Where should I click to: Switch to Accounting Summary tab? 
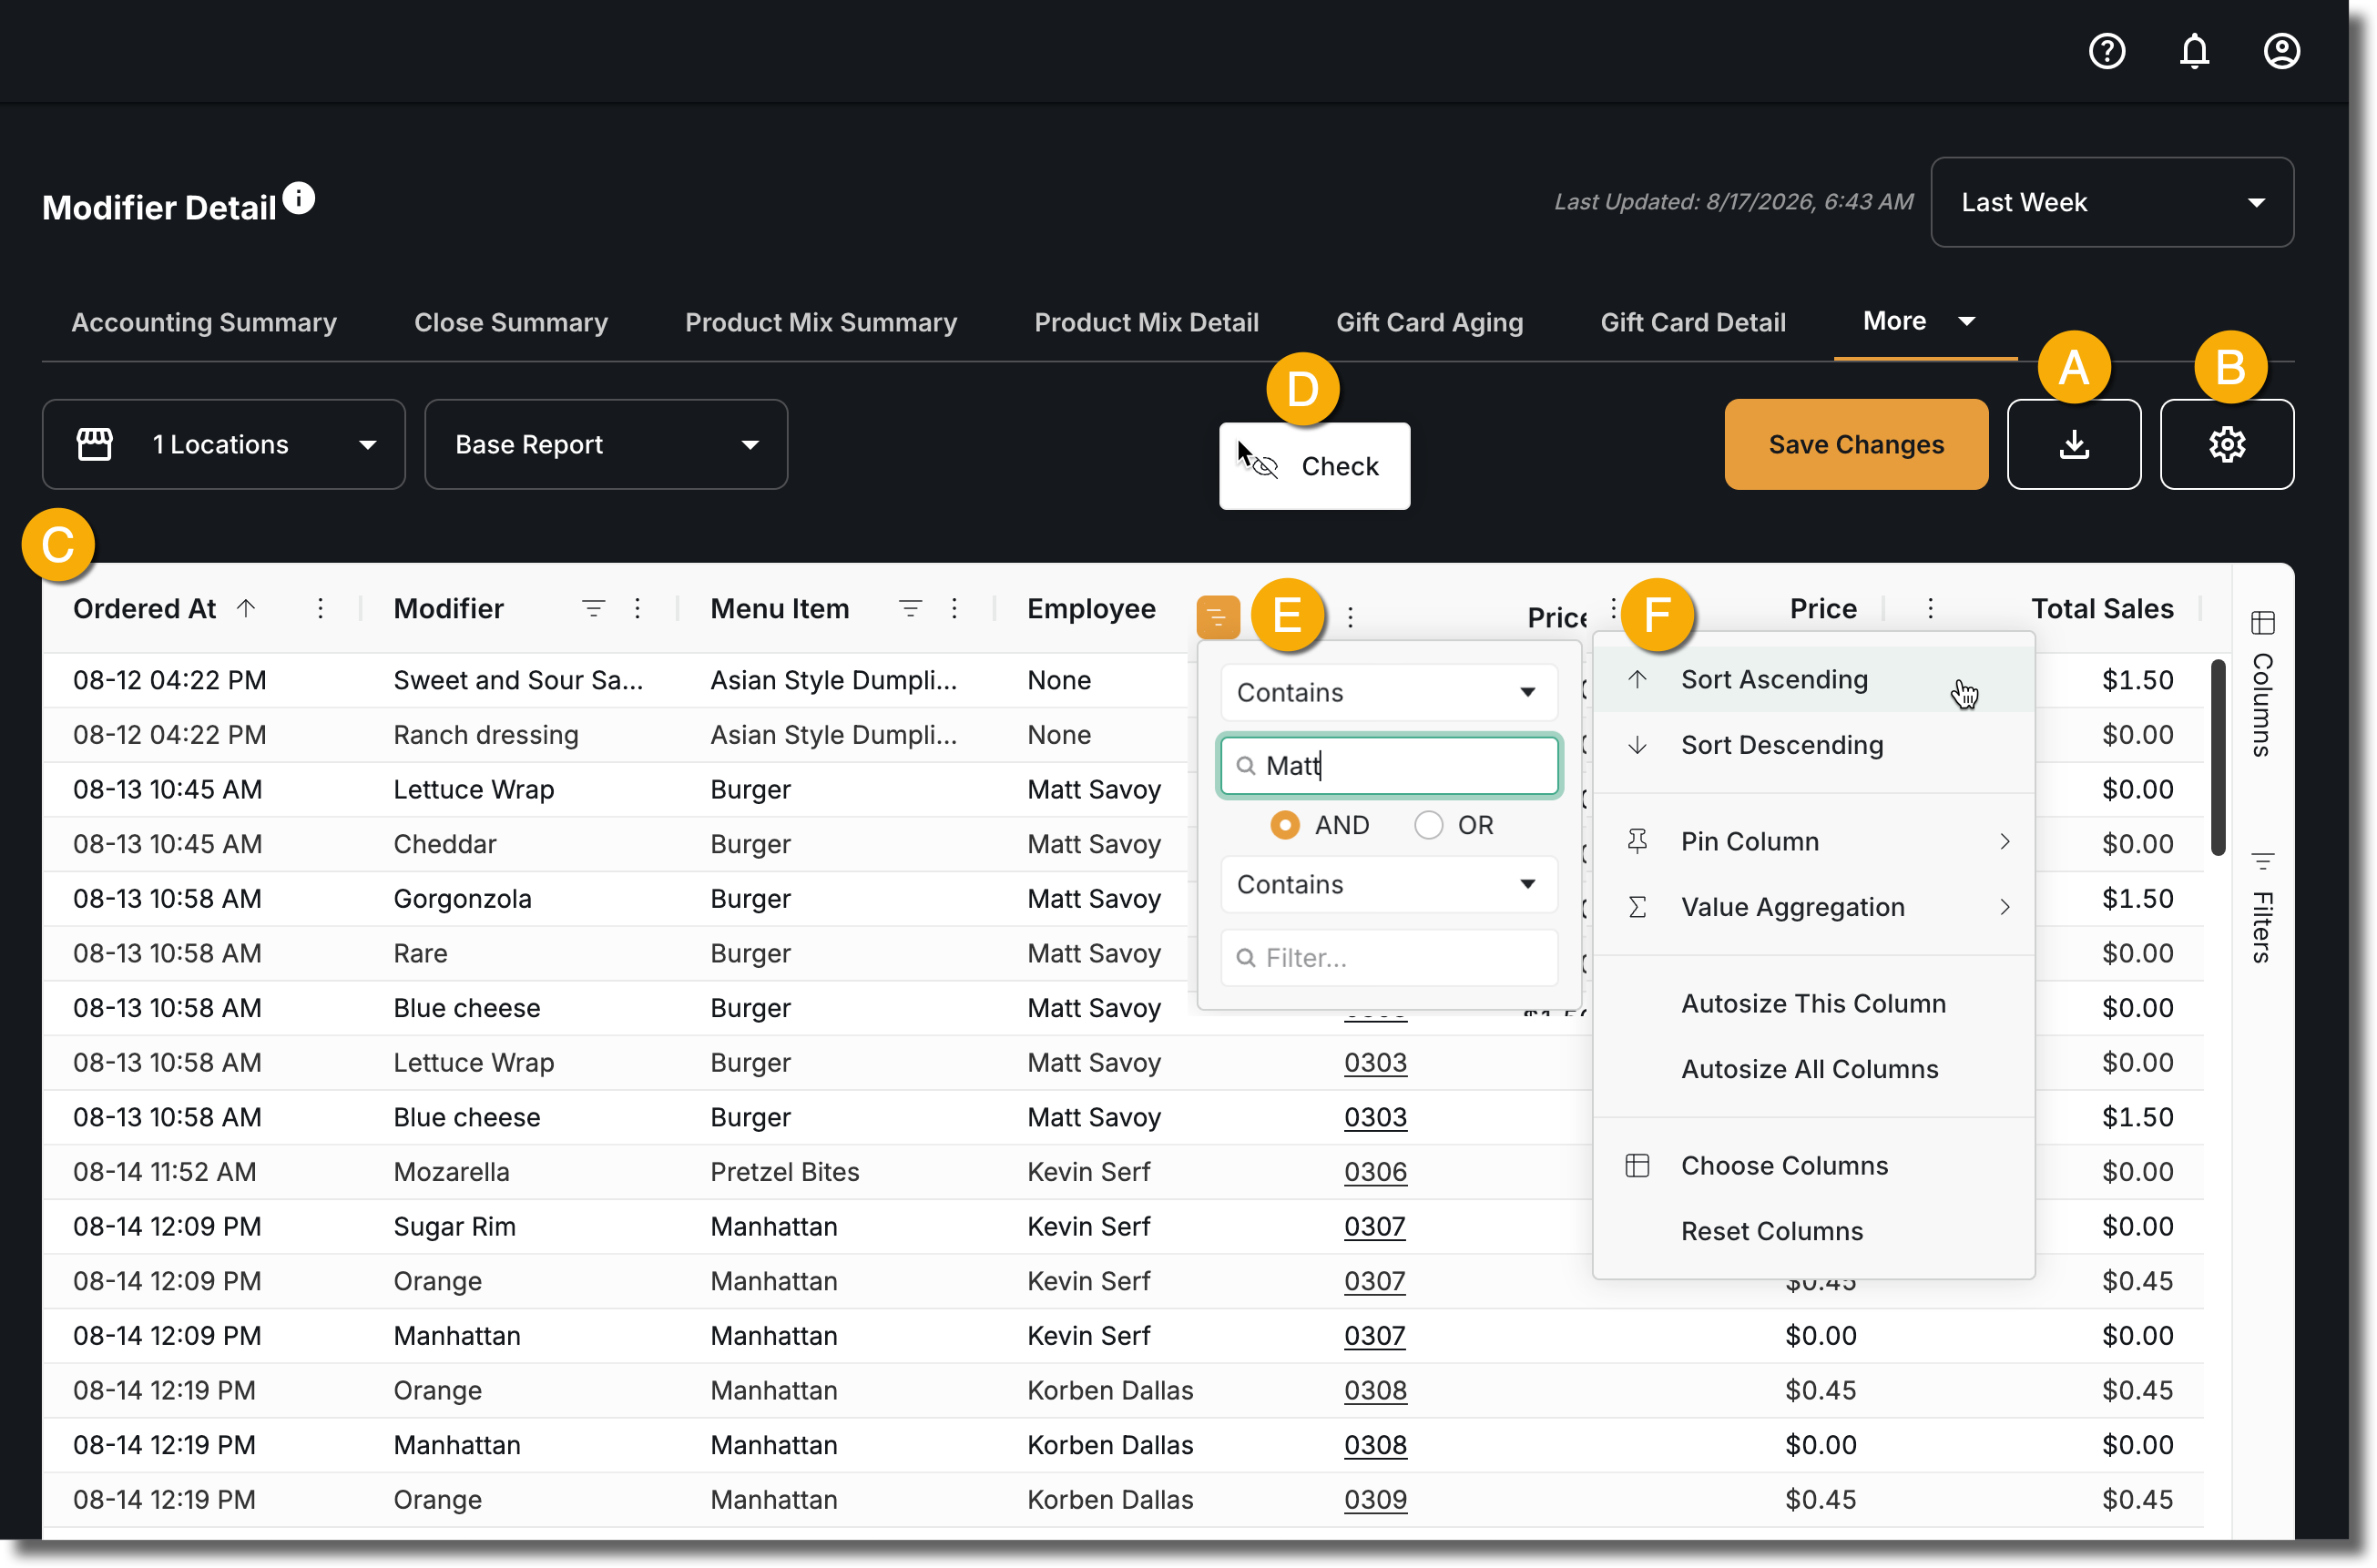click(204, 322)
